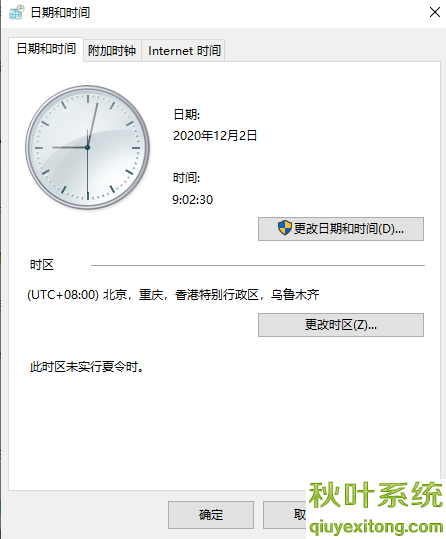This screenshot has width=446, height=539.
Task: Click the 更改时区(Z)... button
Action: pos(341,325)
